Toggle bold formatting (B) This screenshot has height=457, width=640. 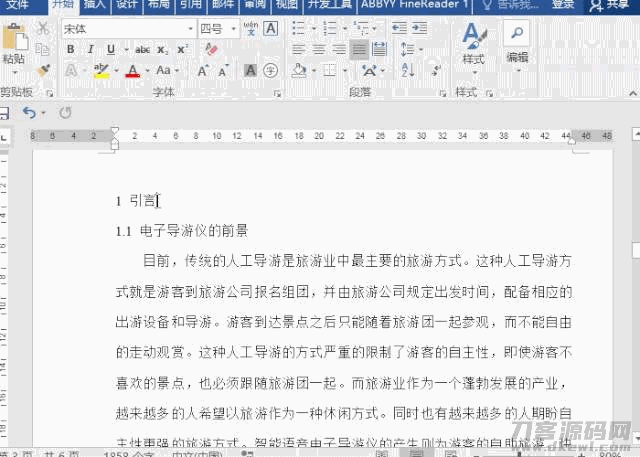click(71, 49)
